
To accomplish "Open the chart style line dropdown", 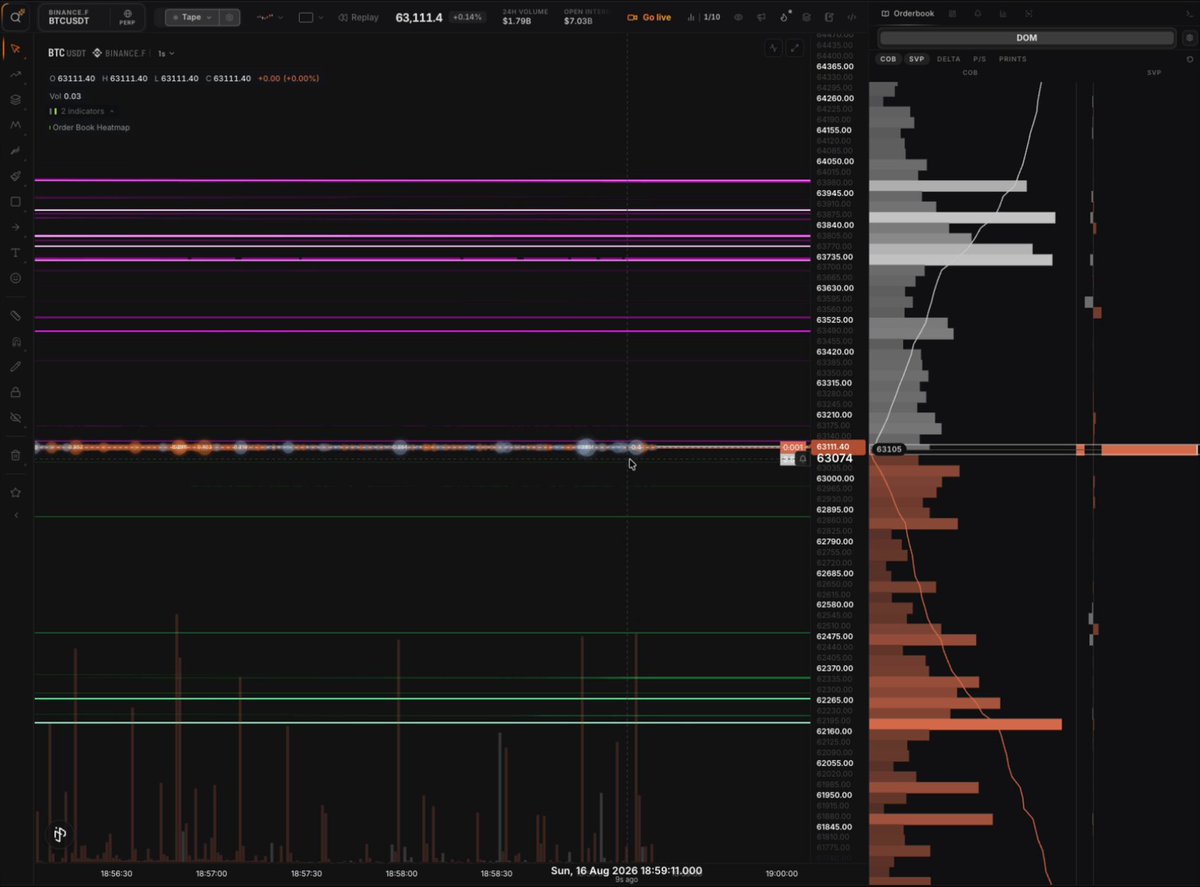I will [269, 17].
